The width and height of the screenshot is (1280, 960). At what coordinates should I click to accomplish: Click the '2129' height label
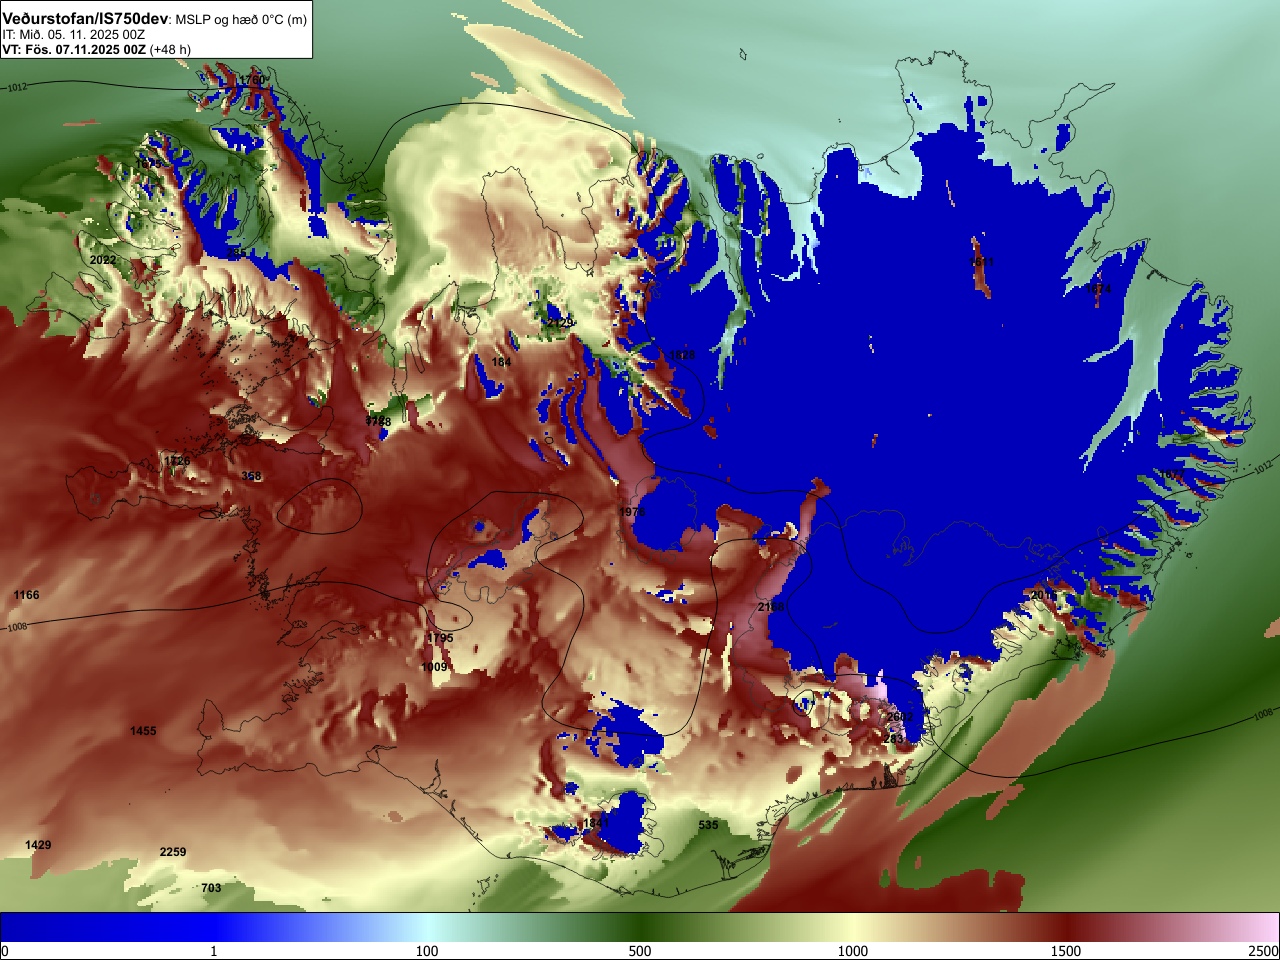click(561, 323)
